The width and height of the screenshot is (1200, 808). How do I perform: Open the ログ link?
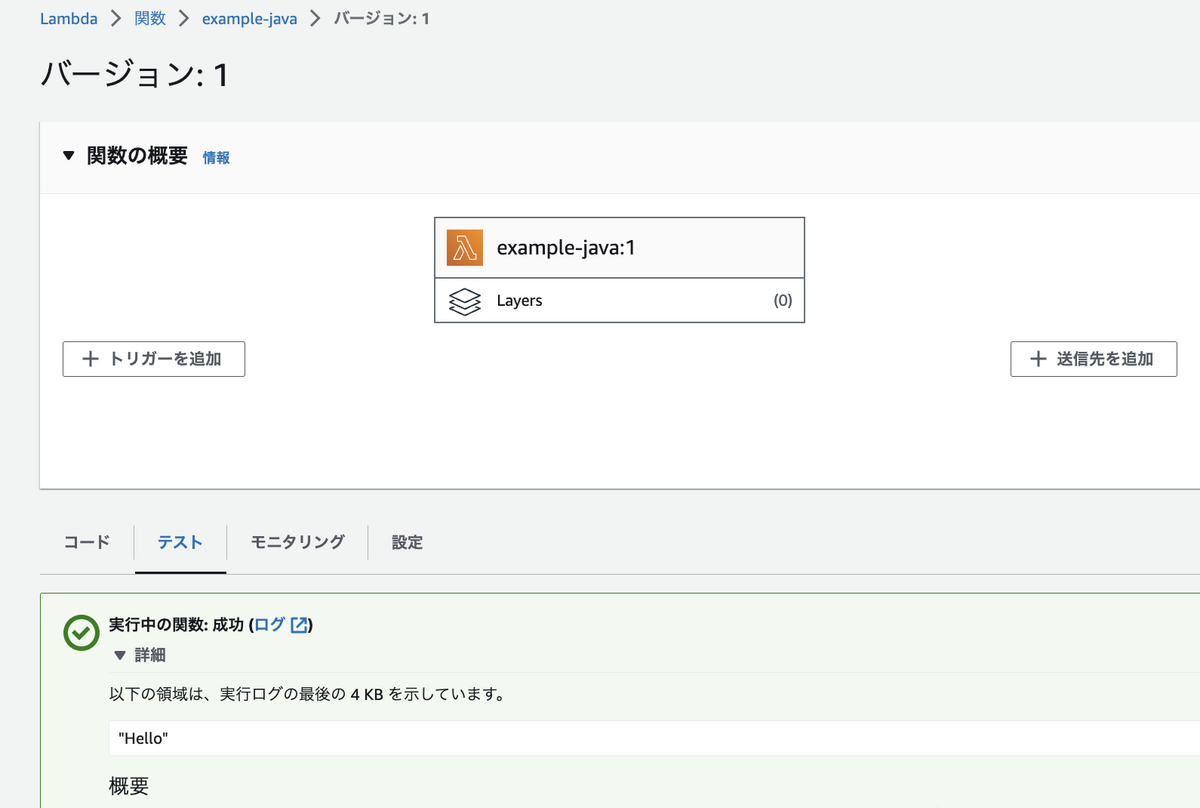[270, 625]
